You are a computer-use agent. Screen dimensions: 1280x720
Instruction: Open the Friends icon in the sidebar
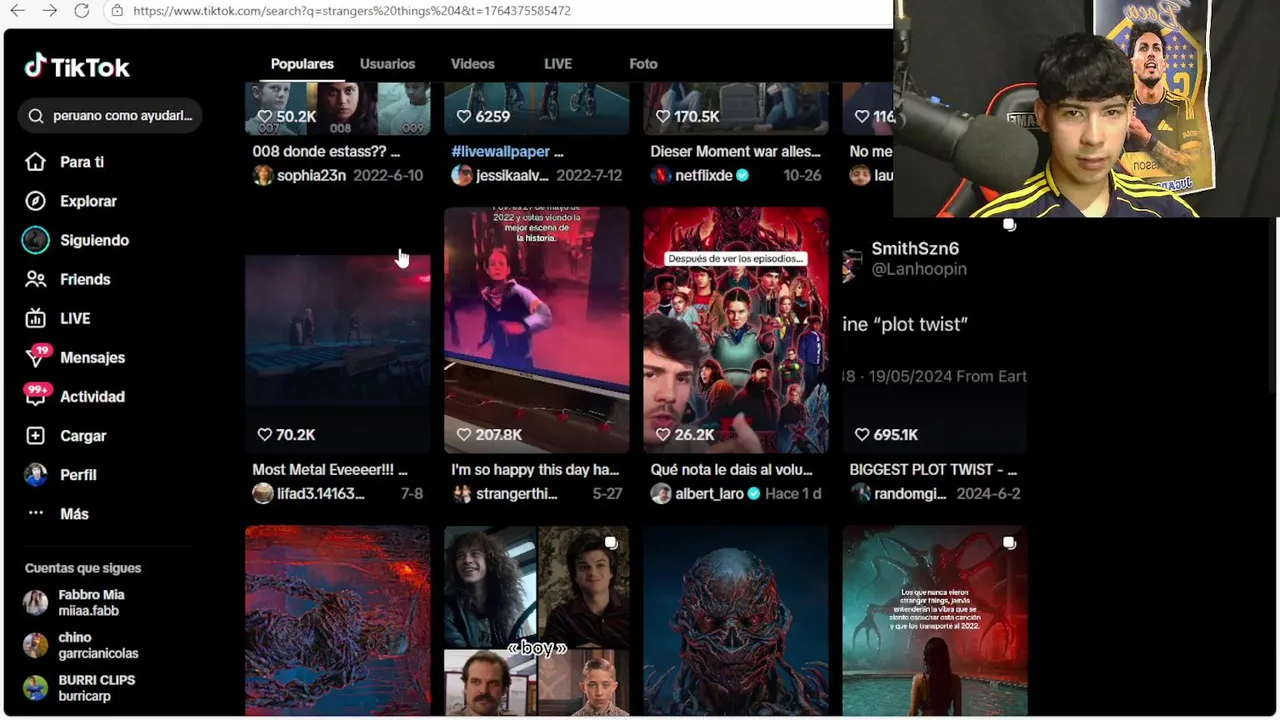coord(35,279)
